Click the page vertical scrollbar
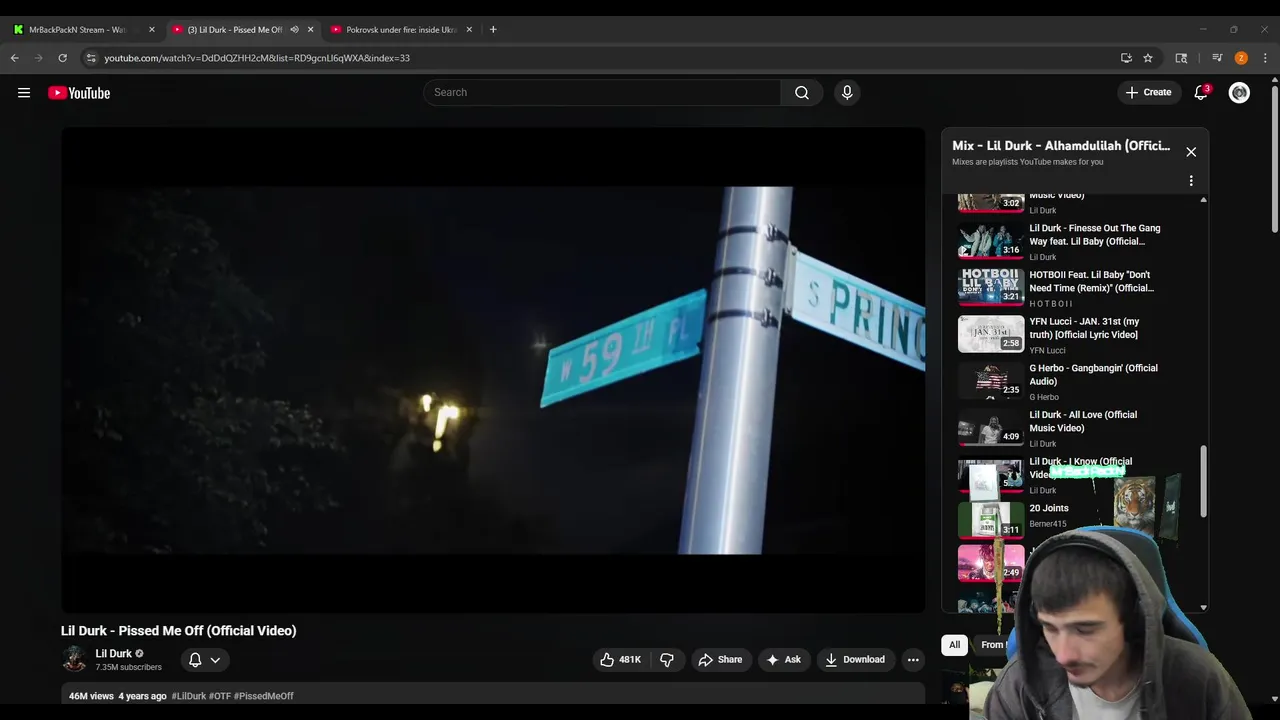This screenshot has width=1280, height=720. [x=1274, y=160]
